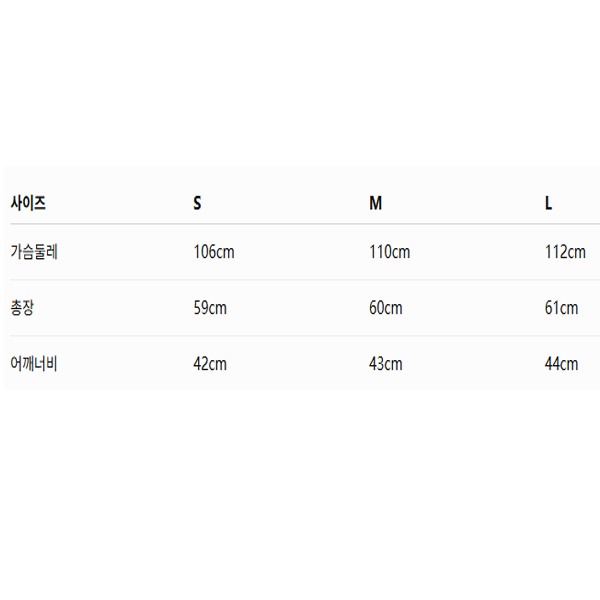The height and width of the screenshot is (600, 600).
Task: Click the blank area below the size table
Action: pyautogui.click(x=300, y=494)
